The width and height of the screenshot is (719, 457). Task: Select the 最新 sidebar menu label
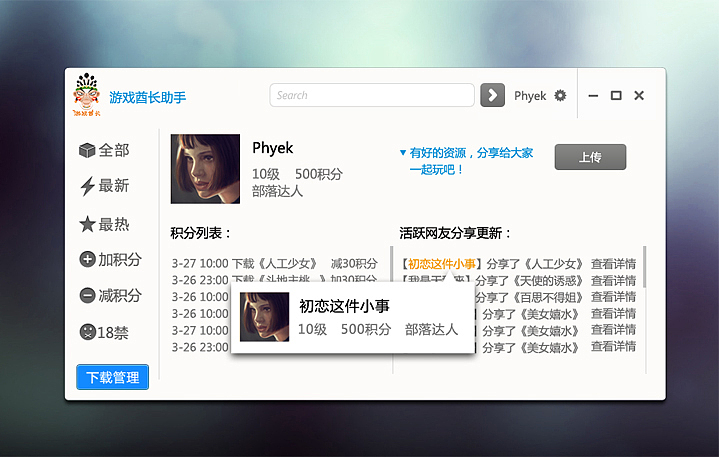tap(114, 186)
